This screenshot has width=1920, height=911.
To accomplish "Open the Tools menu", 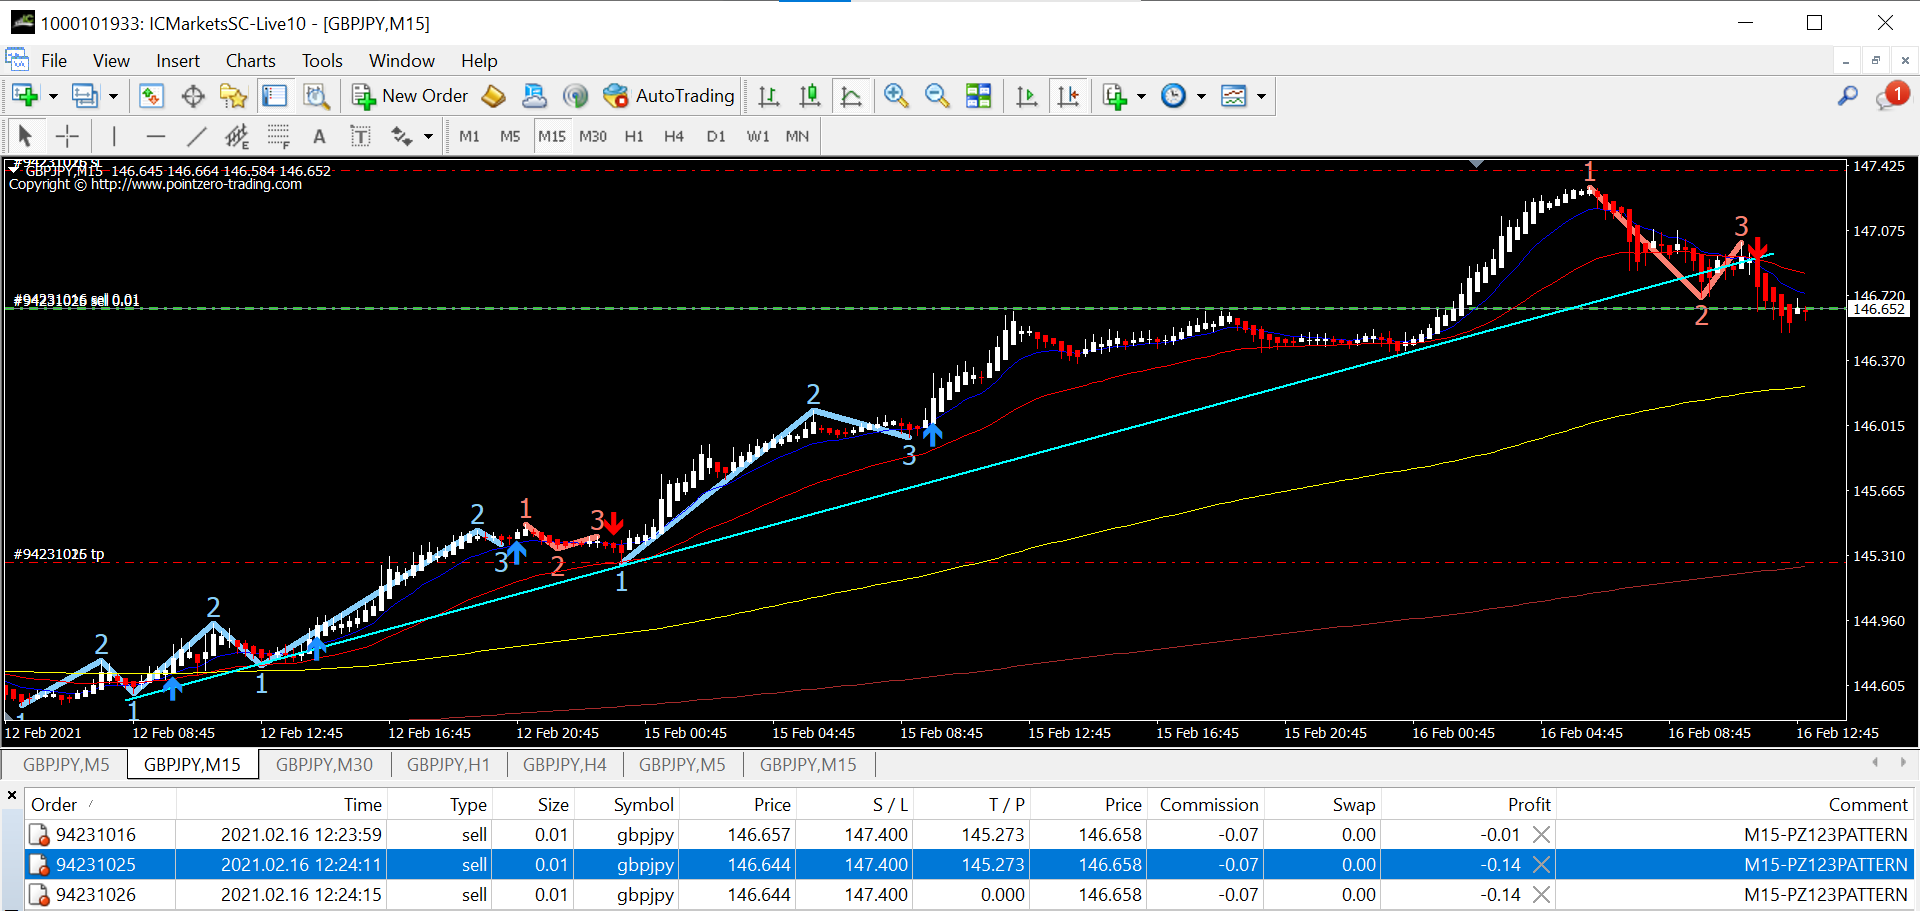I will pos(322,61).
